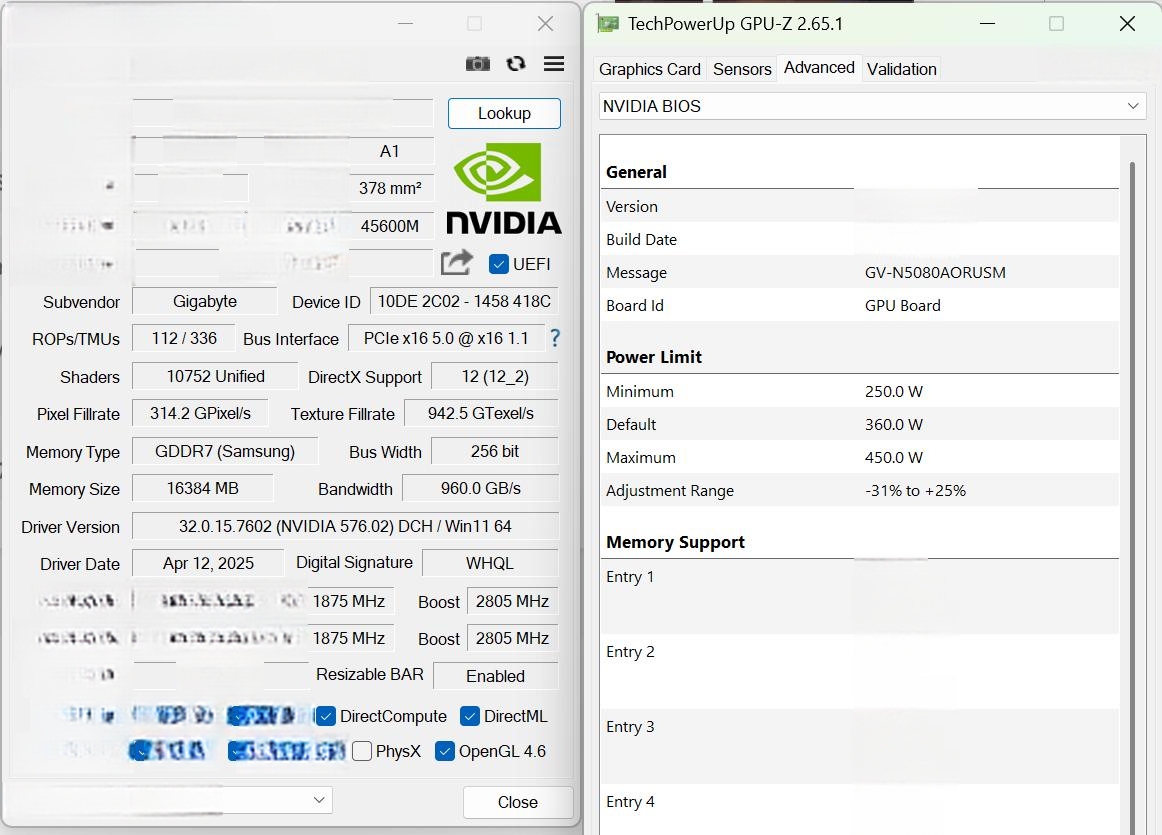
Task: Click the 256 bit bus width value
Action: (x=494, y=451)
